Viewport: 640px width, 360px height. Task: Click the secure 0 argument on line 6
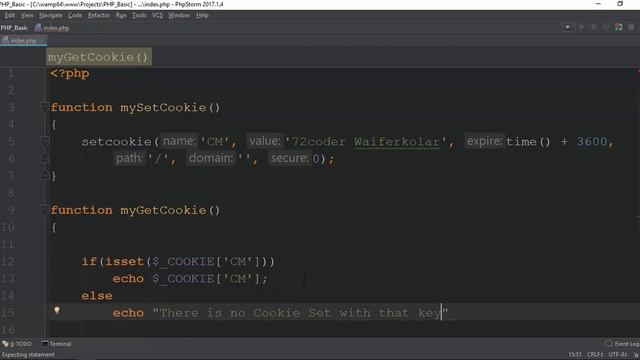(x=316, y=158)
